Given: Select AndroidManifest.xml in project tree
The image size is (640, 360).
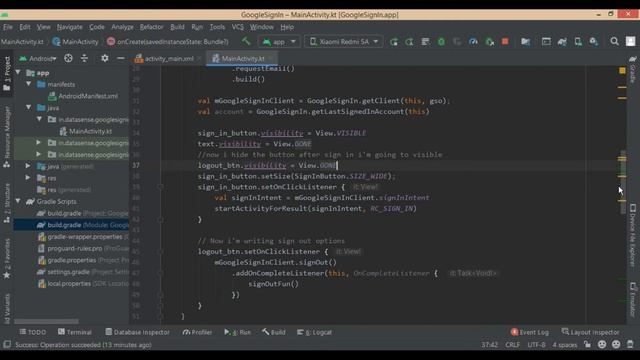Looking at the screenshot, I should [x=83, y=96].
